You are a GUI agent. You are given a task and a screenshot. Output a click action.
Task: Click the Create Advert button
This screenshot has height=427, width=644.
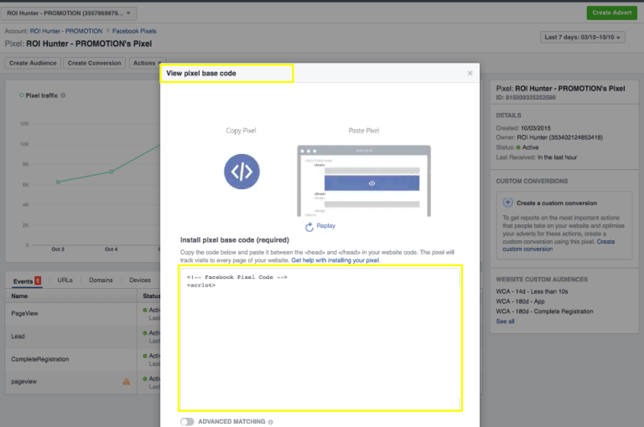(x=612, y=13)
